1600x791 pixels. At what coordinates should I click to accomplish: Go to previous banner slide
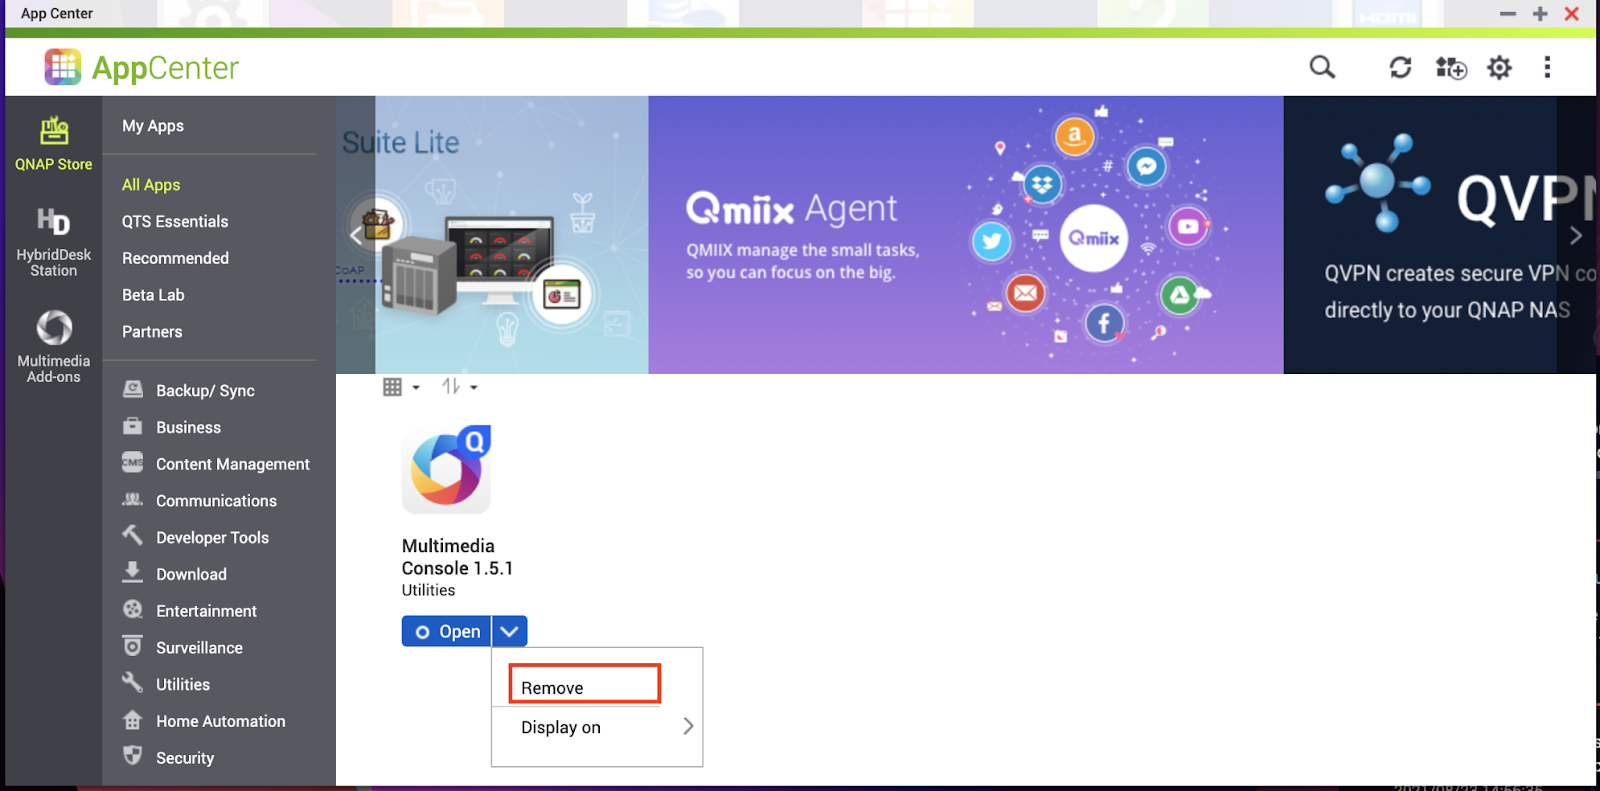[x=356, y=235]
